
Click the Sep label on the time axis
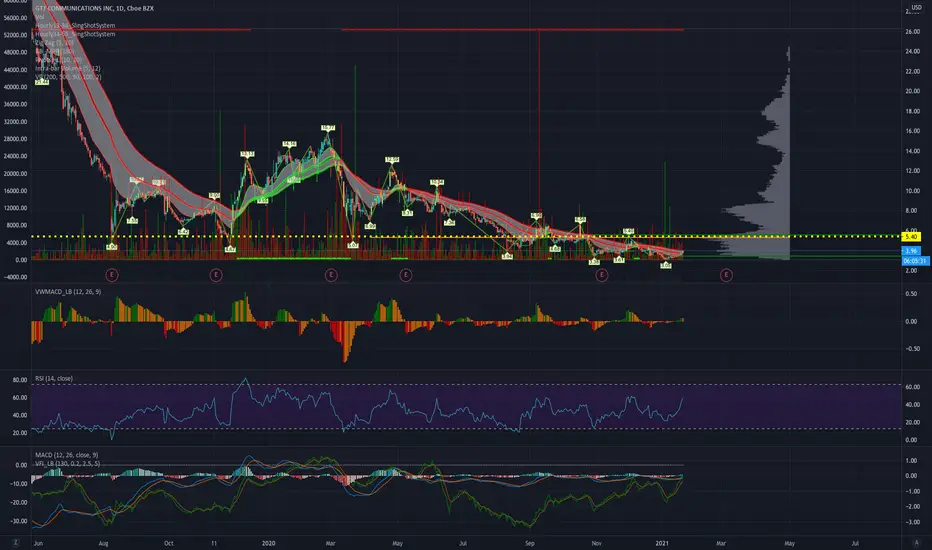pyautogui.click(x=530, y=543)
